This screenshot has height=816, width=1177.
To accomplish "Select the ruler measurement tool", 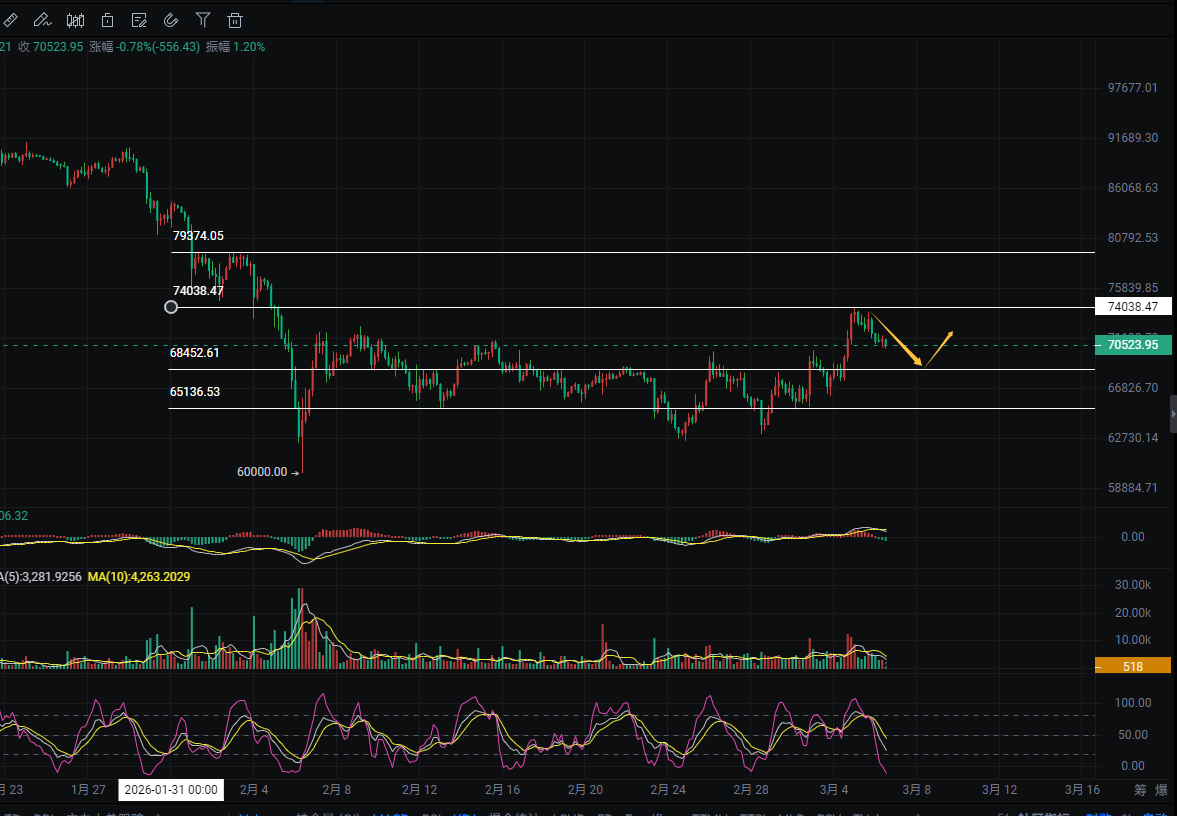I will point(11,19).
